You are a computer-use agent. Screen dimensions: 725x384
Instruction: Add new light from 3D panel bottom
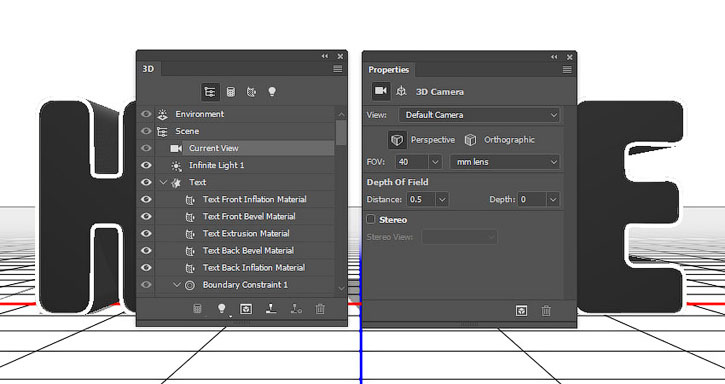point(221,309)
